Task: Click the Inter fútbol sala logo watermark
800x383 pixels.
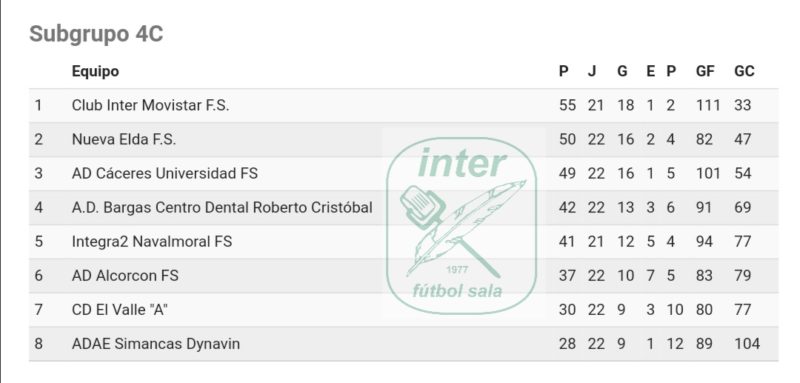Action: pos(462,225)
